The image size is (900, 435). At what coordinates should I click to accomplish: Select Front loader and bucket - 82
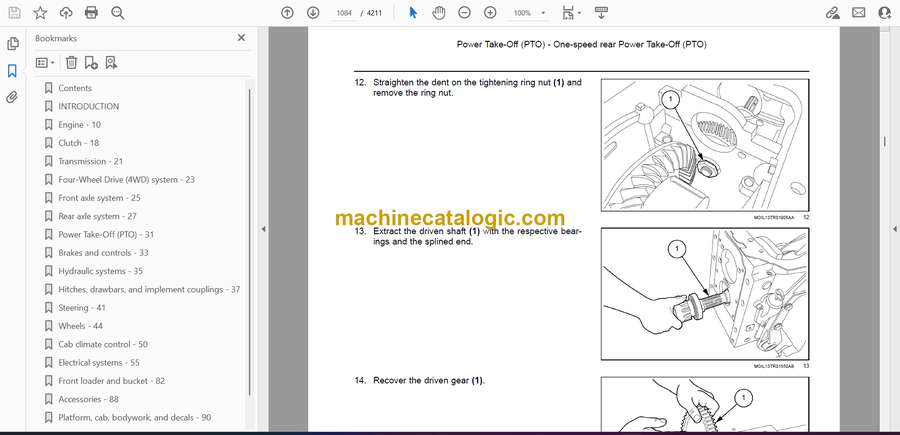111,381
